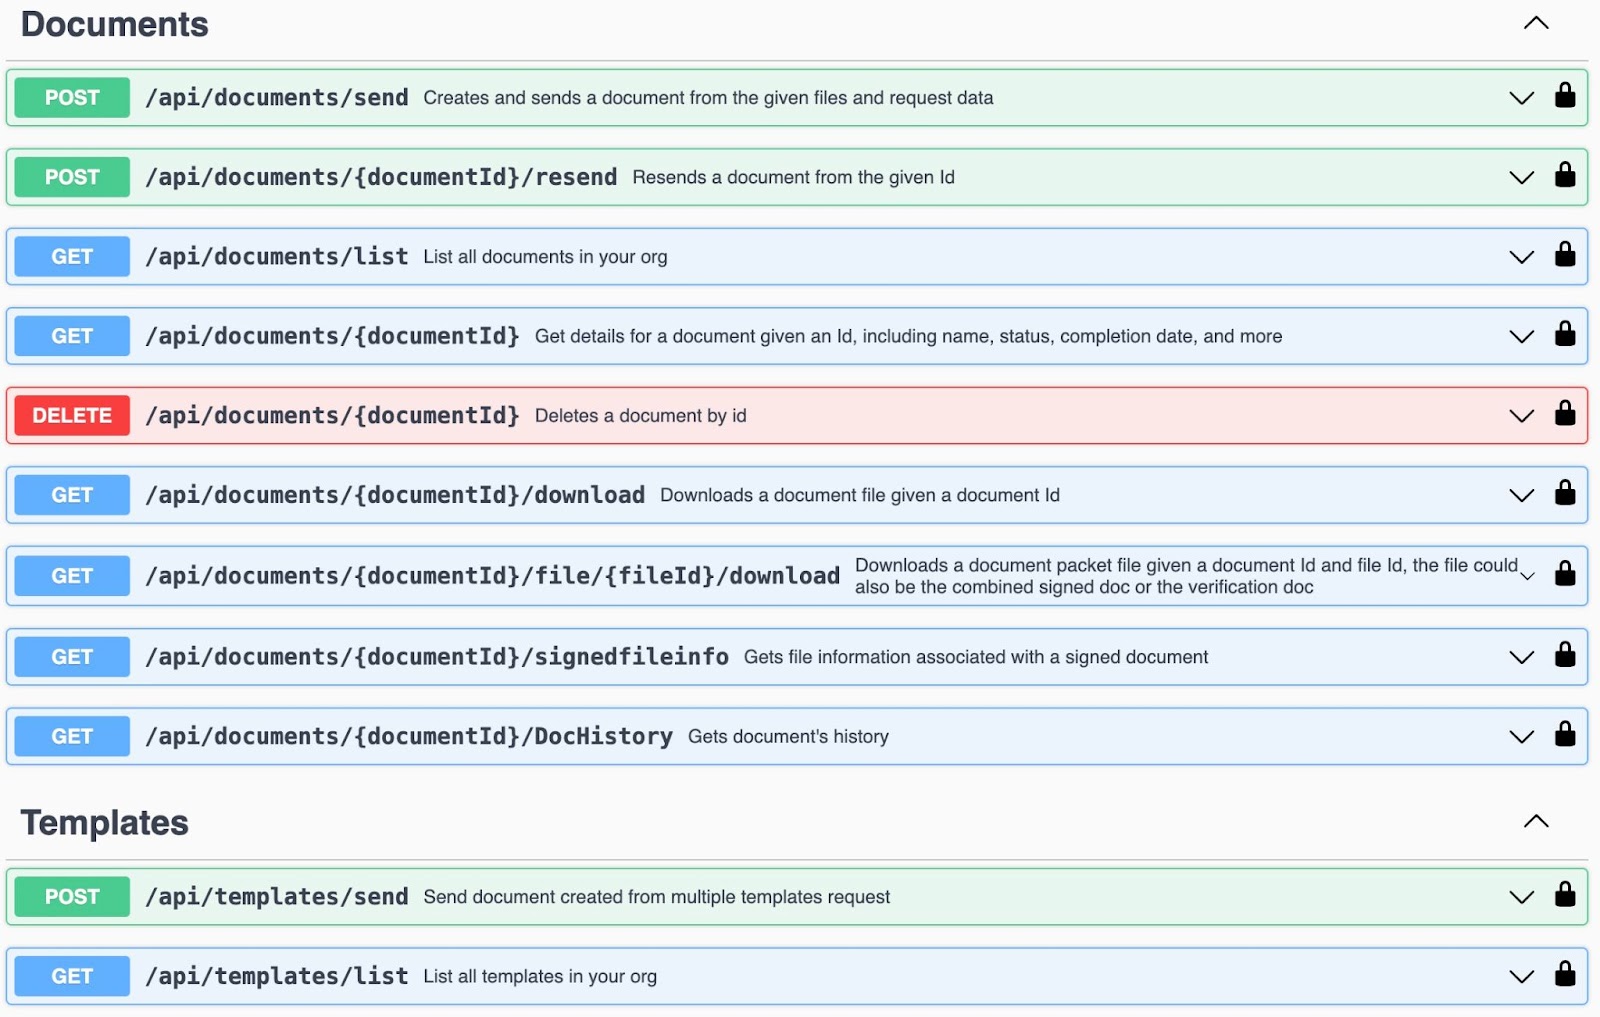Select the /api/templates/list endpoint path
Viewport: 1600px width, 1017px height.
(x=277, y=976)
